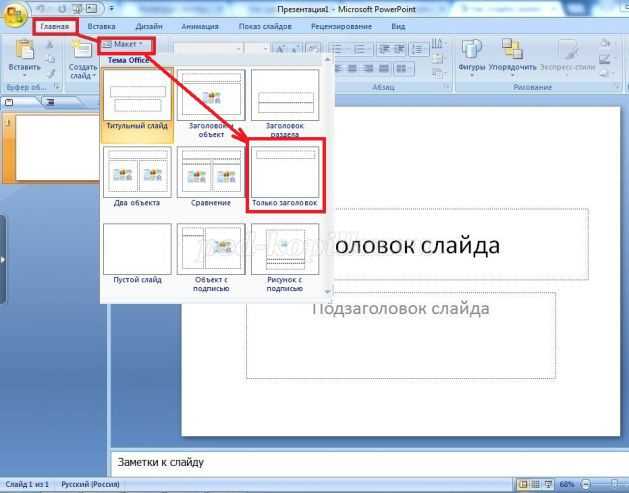Expand the Вставить paste dropdown arrow
Viewport: 629px width, 493px height.
[24, 75]
